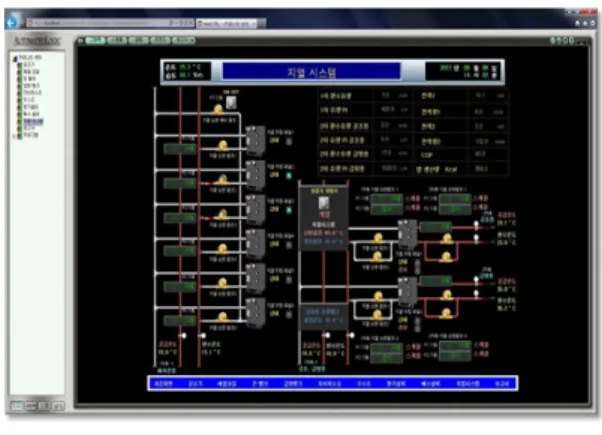Select the open browser tab
The height and width of the screenshot is (435, 602).
(x=229, y=23)
